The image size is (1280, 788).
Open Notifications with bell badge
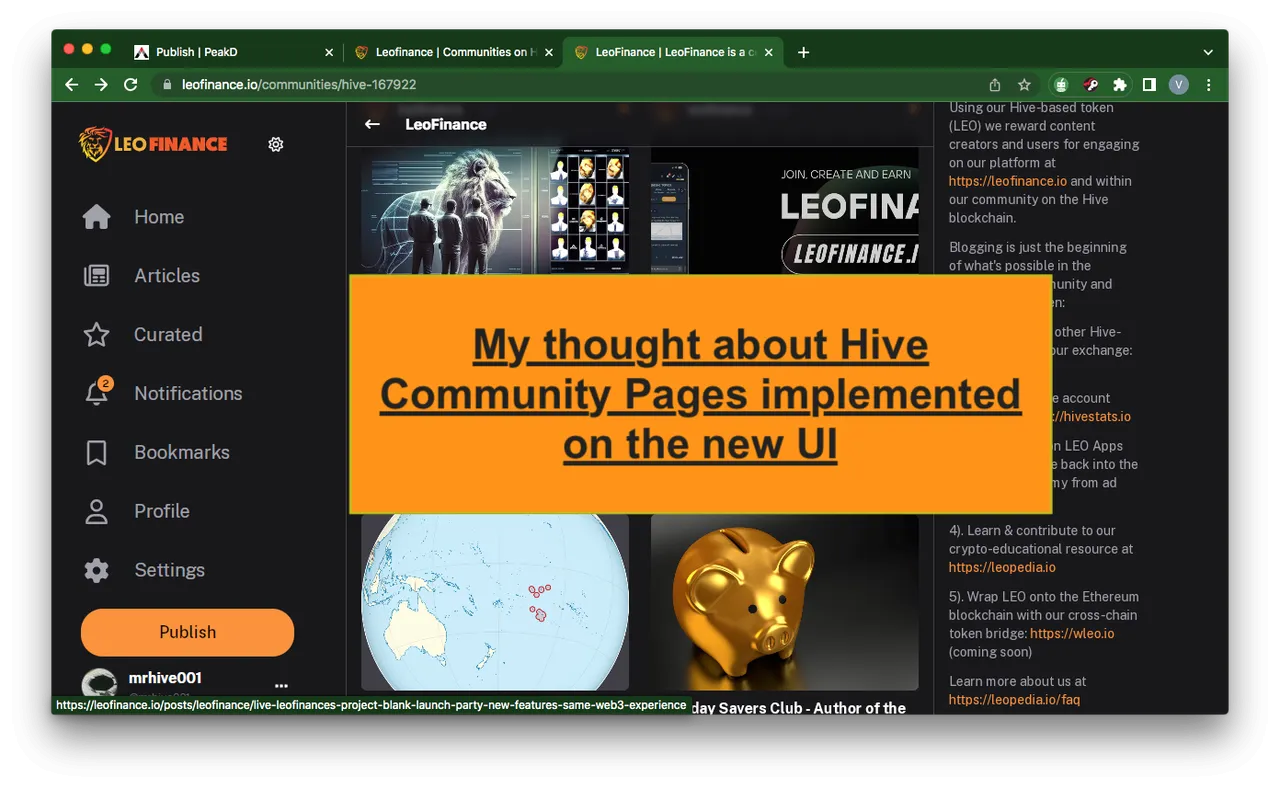pos(163,393)
